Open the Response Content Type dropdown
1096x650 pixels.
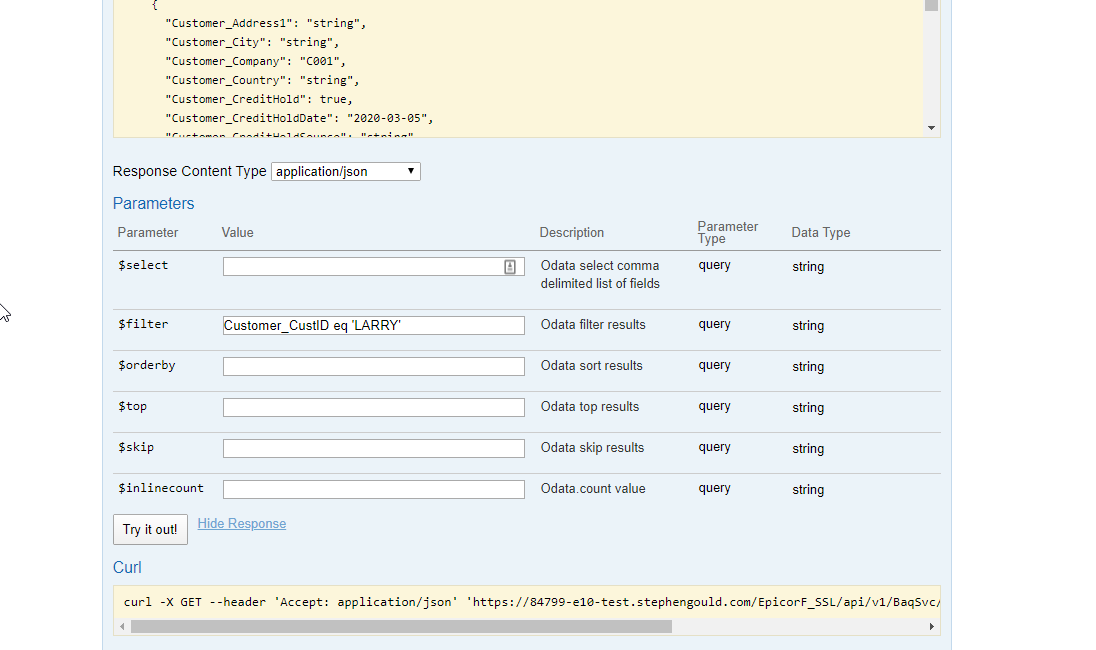(346, 171)
